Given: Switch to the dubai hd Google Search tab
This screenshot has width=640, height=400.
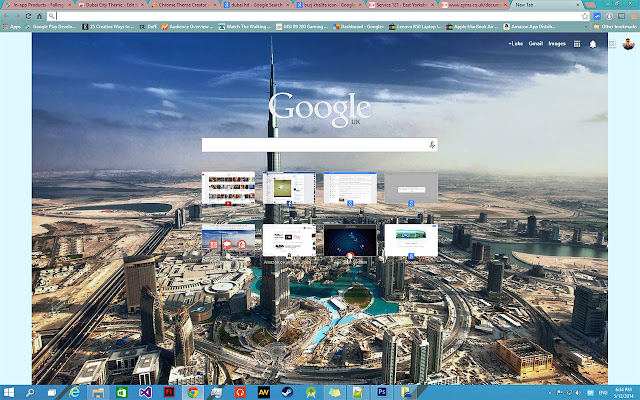Looking at the screenshot, I should [257, 5].
